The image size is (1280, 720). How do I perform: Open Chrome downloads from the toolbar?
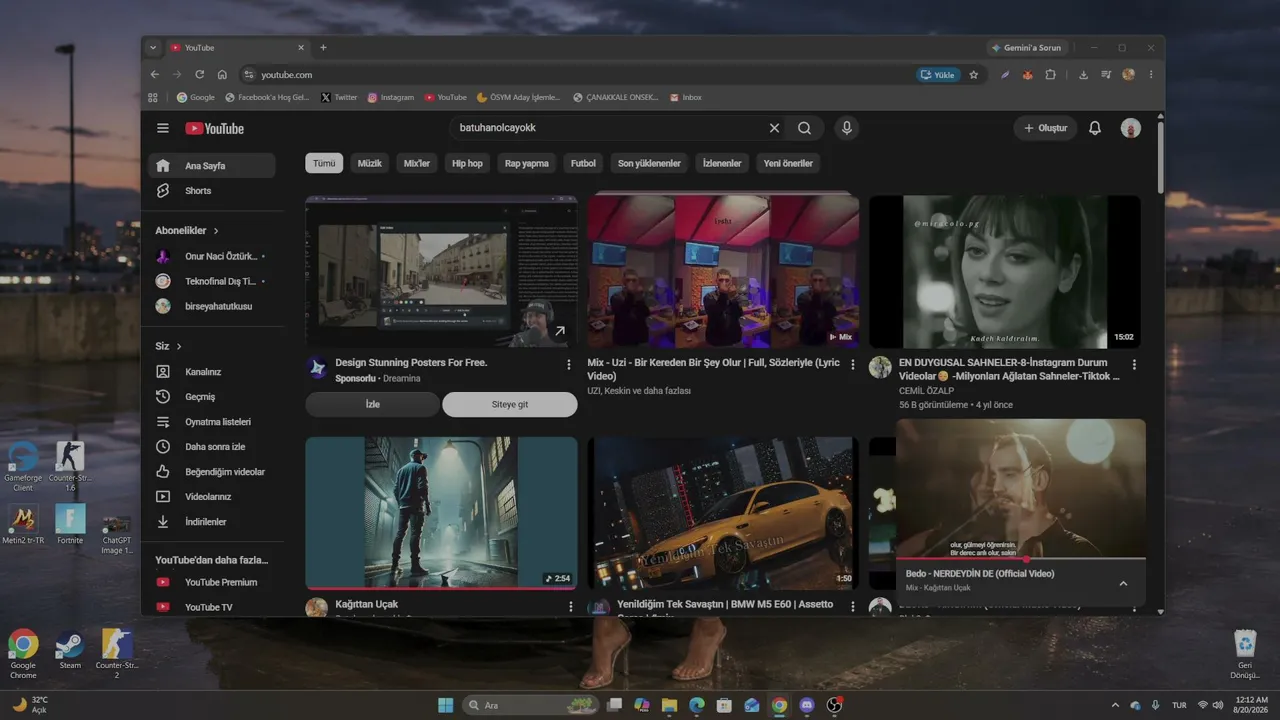coord(1083,74)
